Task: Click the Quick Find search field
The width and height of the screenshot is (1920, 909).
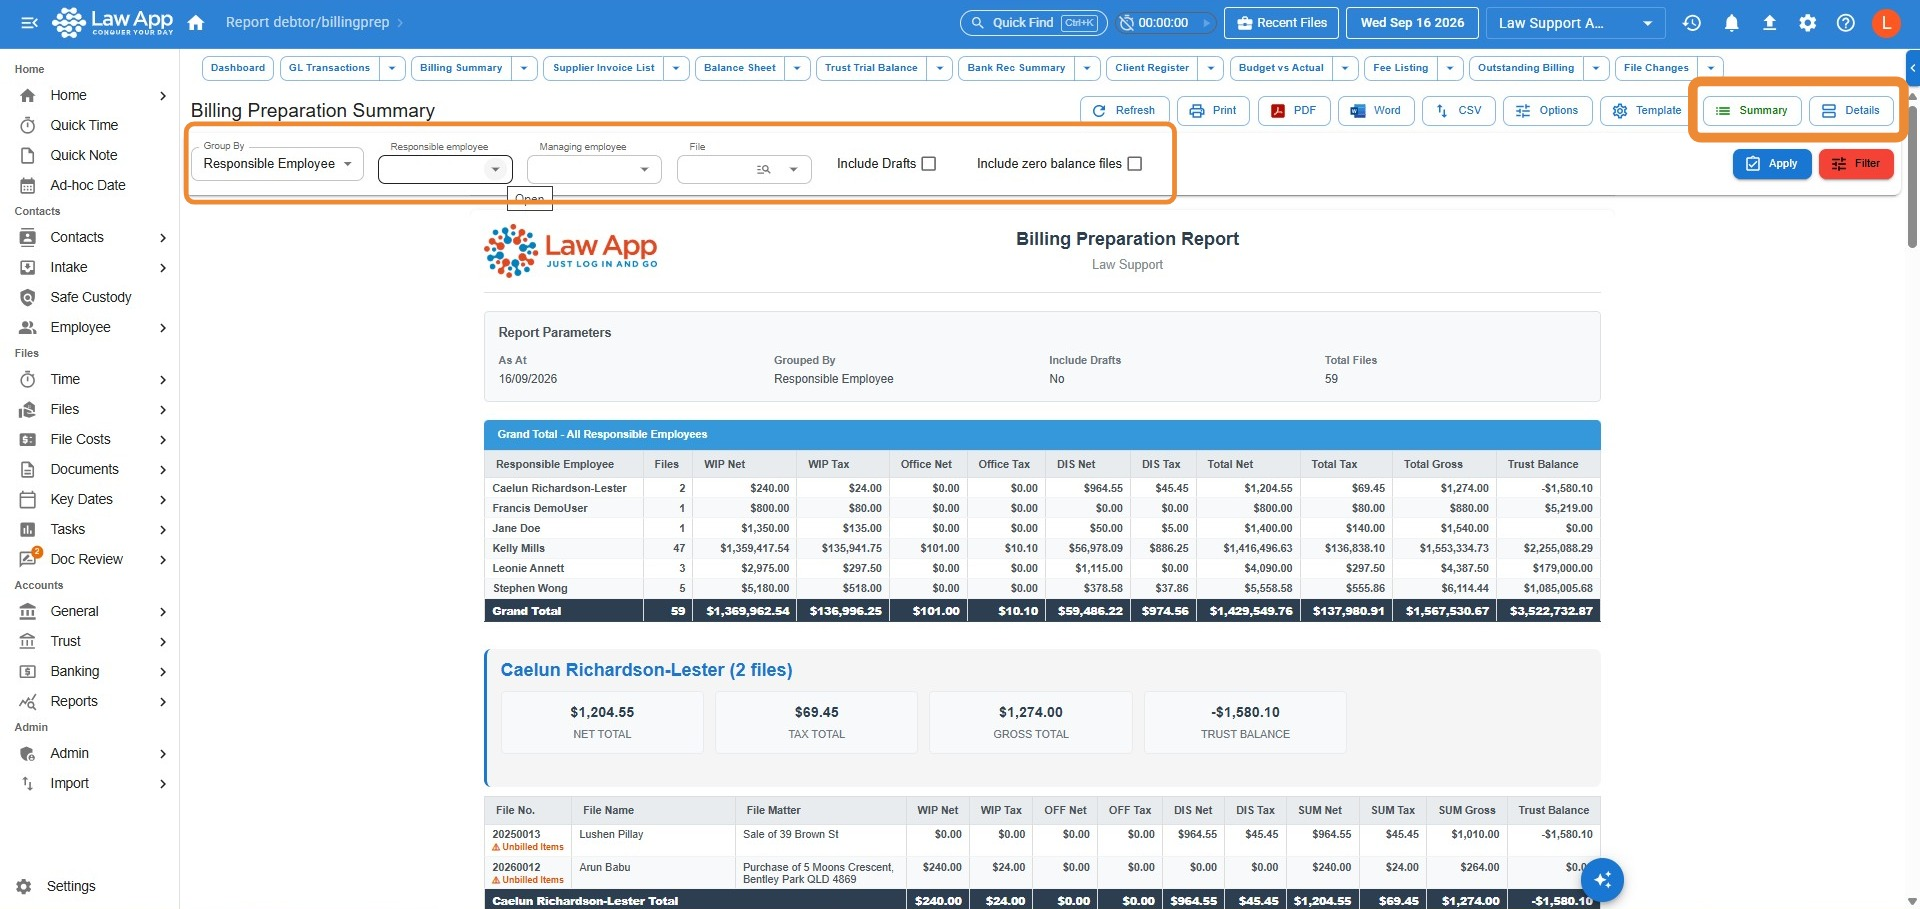Action: 1033,22
